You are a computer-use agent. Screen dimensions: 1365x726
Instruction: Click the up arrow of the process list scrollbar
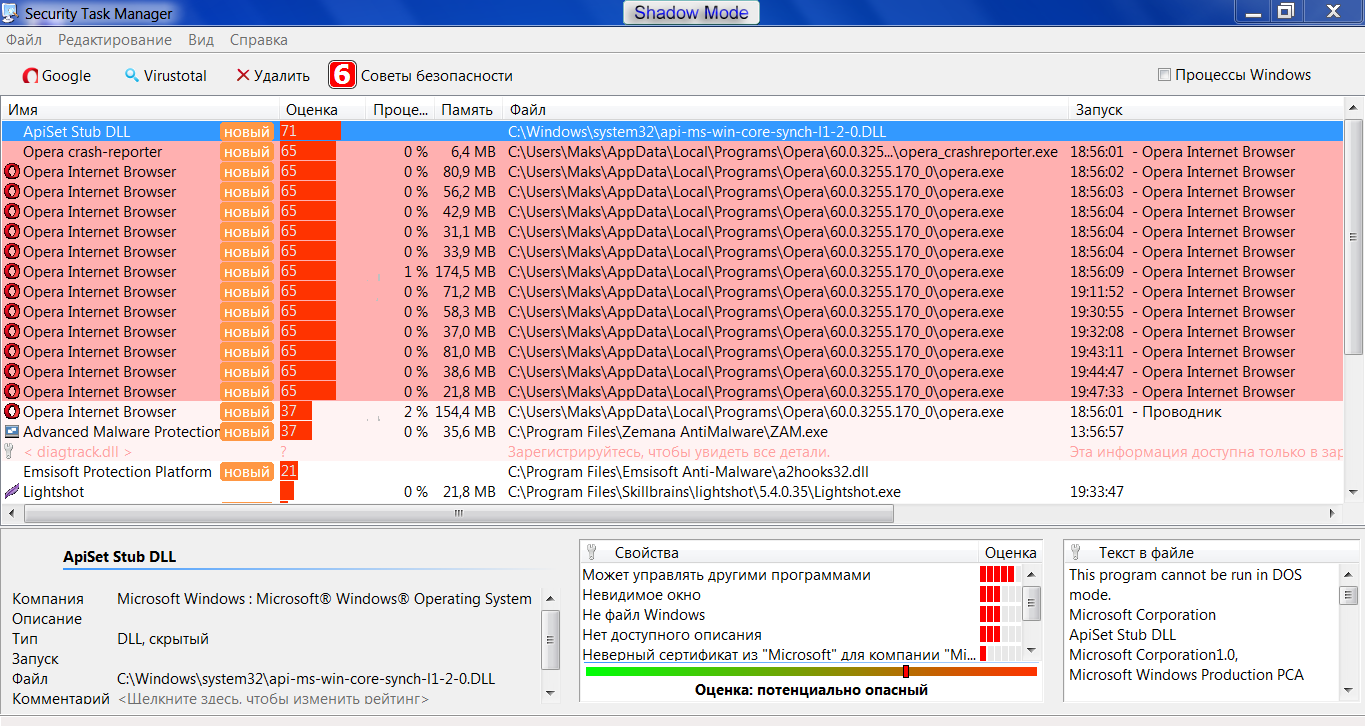click(1354, 109)
